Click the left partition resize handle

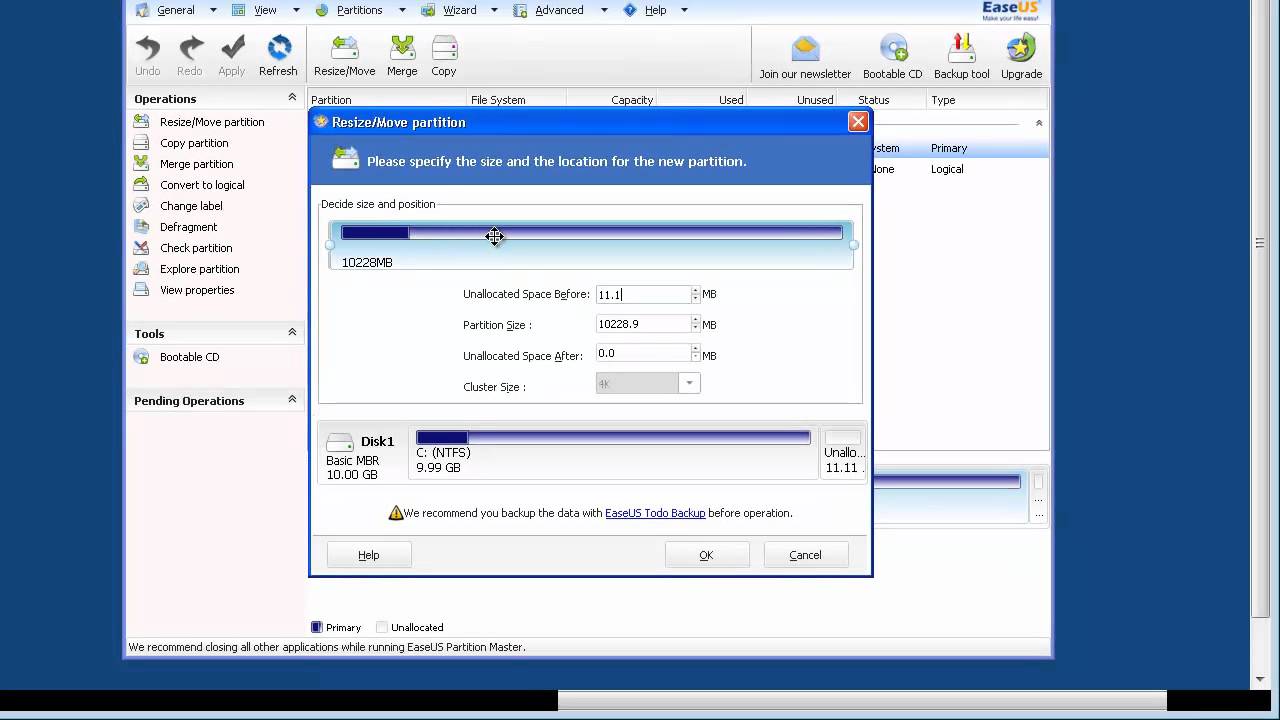tap(330, 245)
